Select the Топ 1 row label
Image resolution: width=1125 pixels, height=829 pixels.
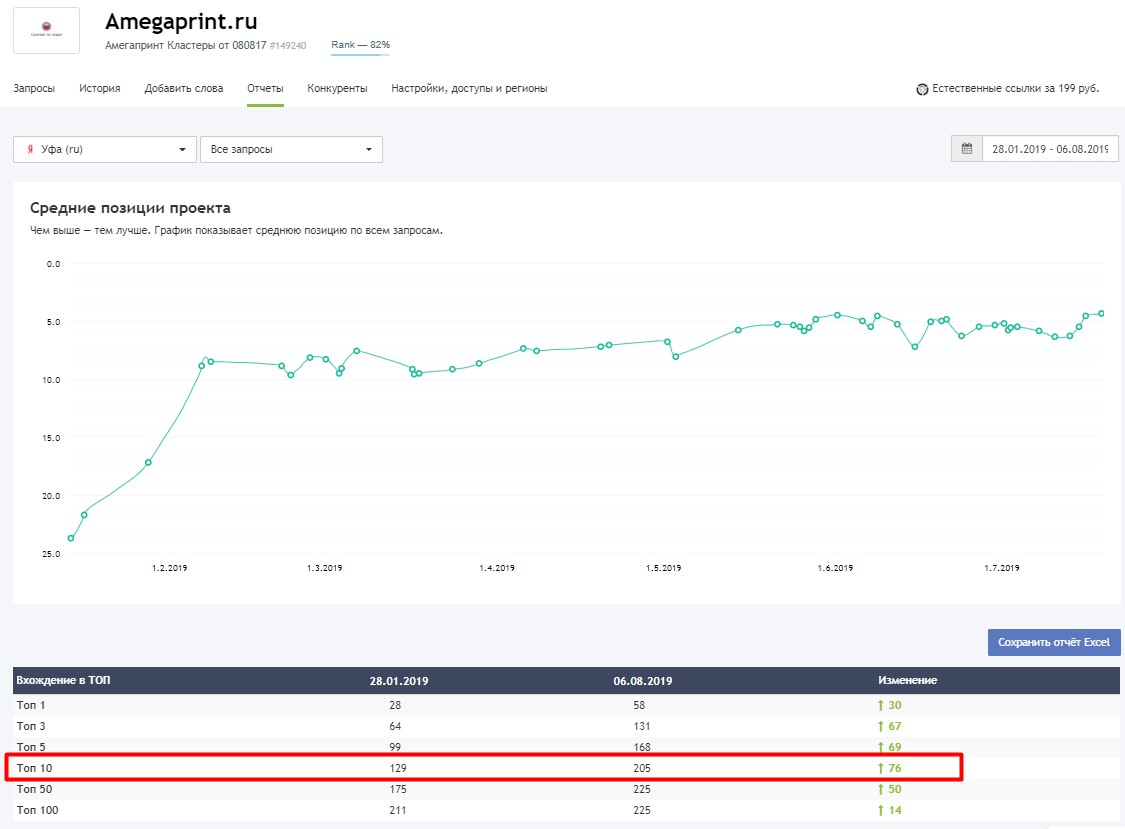tap(31, 705)
